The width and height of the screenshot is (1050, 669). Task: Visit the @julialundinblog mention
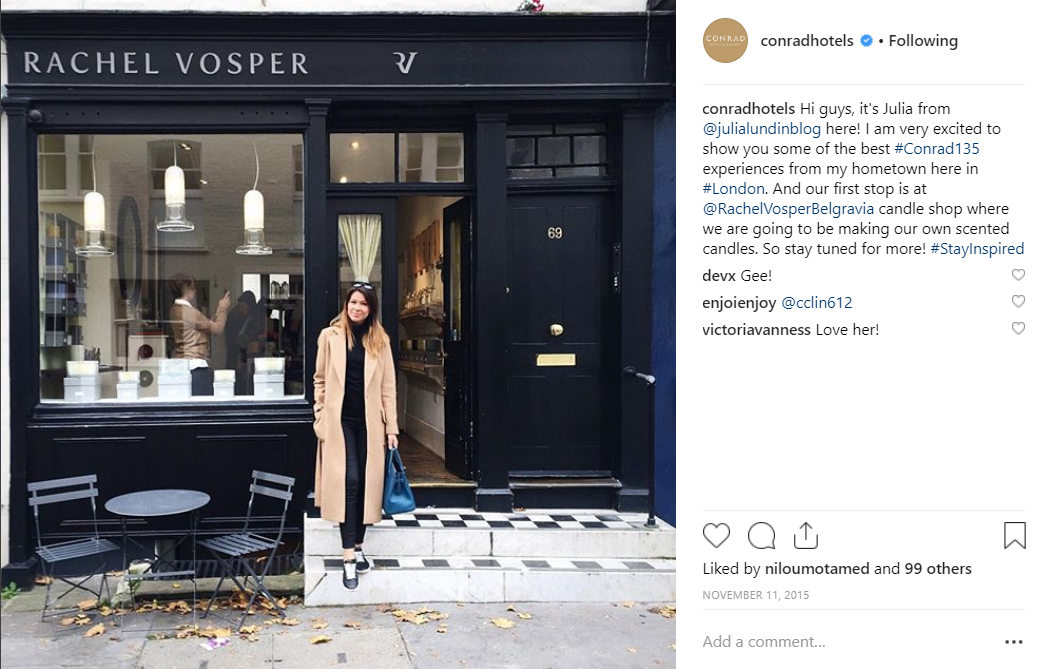[761, 129]
